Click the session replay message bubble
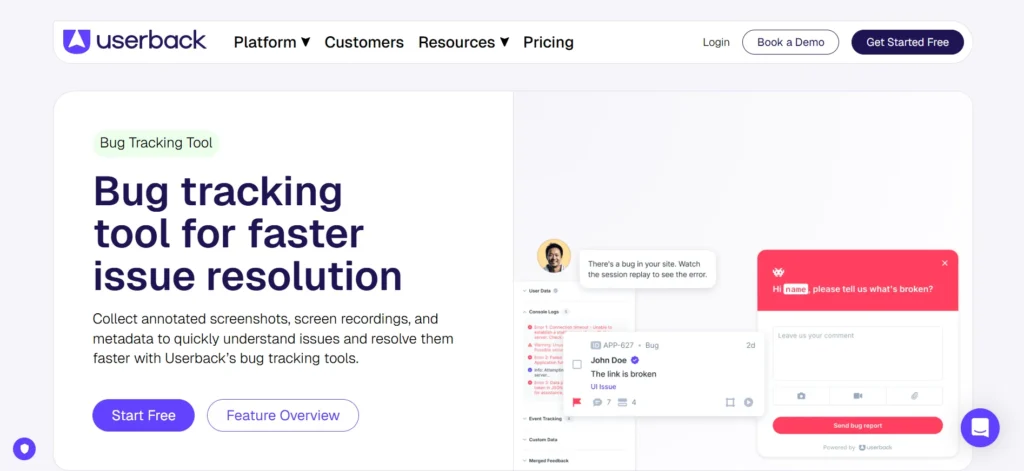 tap(648, 269)
